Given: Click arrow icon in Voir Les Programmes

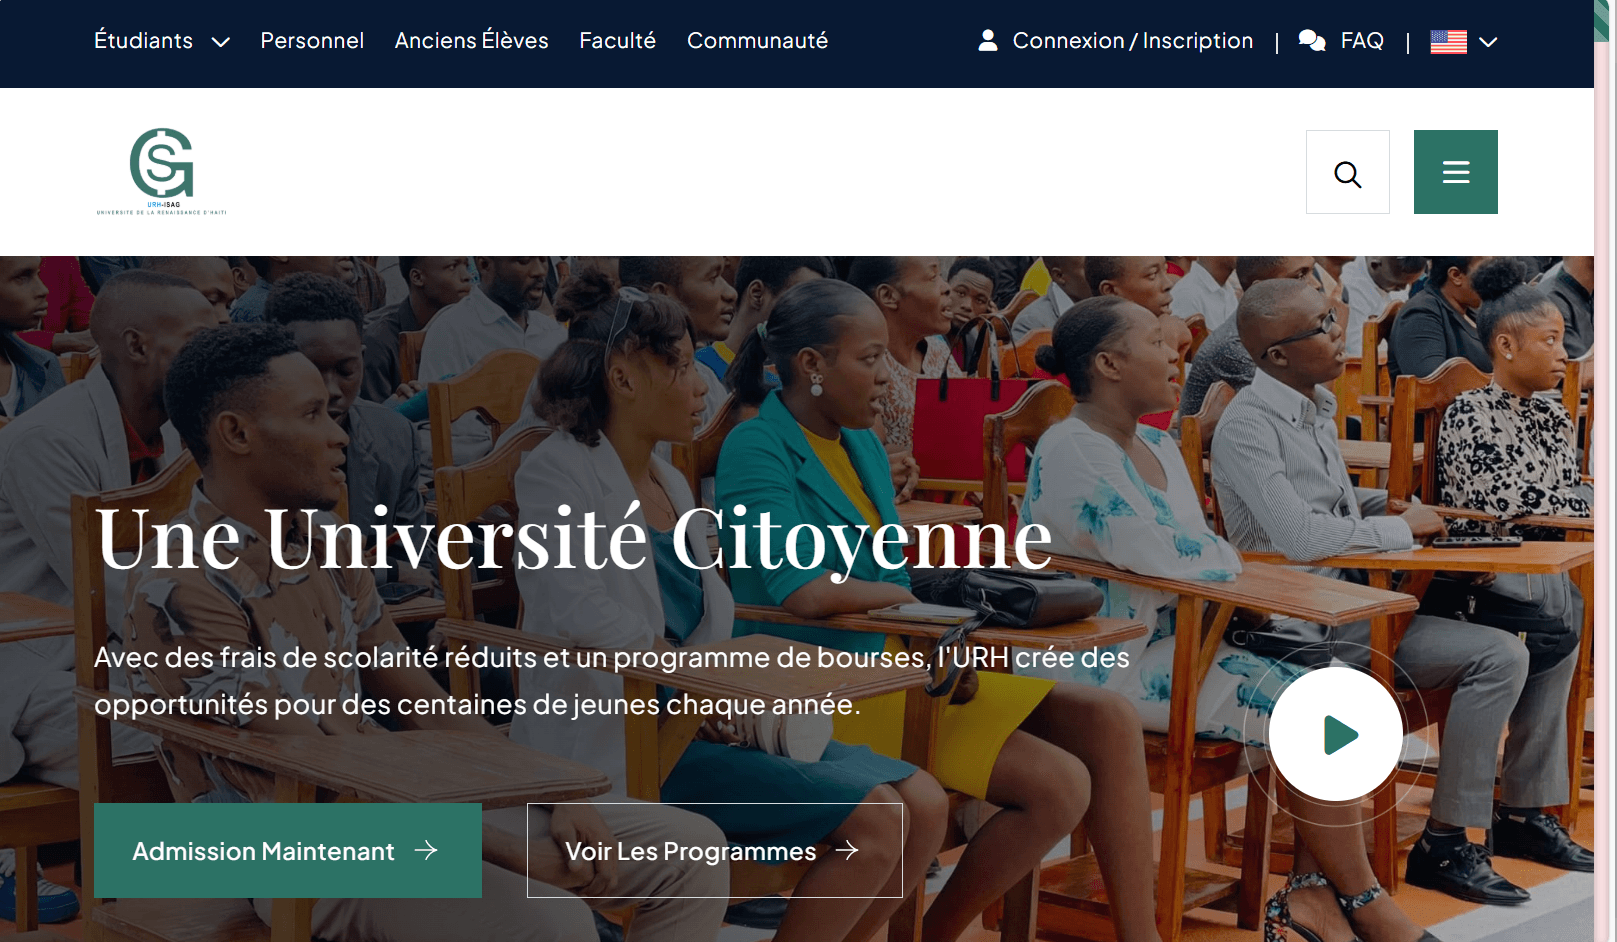Looking at the screenshot, I should click(847, 850).
